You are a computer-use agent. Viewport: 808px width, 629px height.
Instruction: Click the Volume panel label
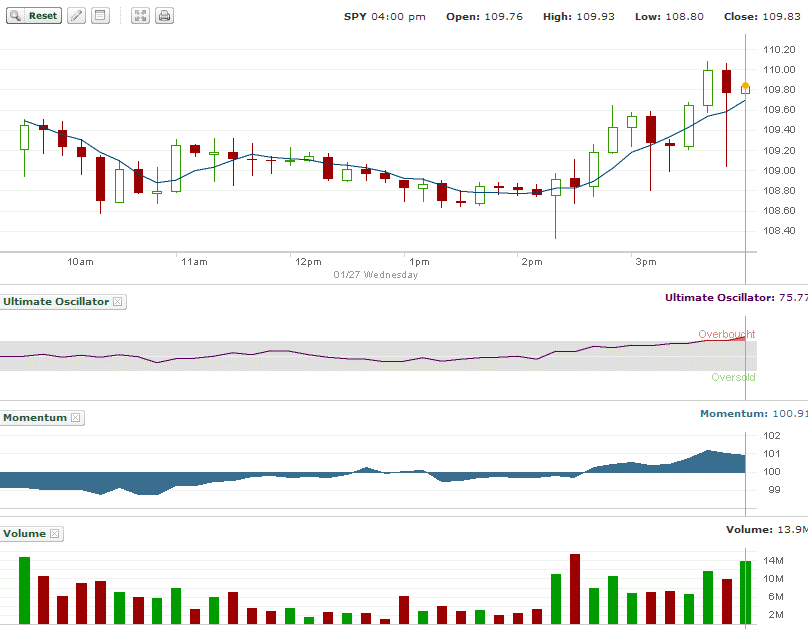24,534
